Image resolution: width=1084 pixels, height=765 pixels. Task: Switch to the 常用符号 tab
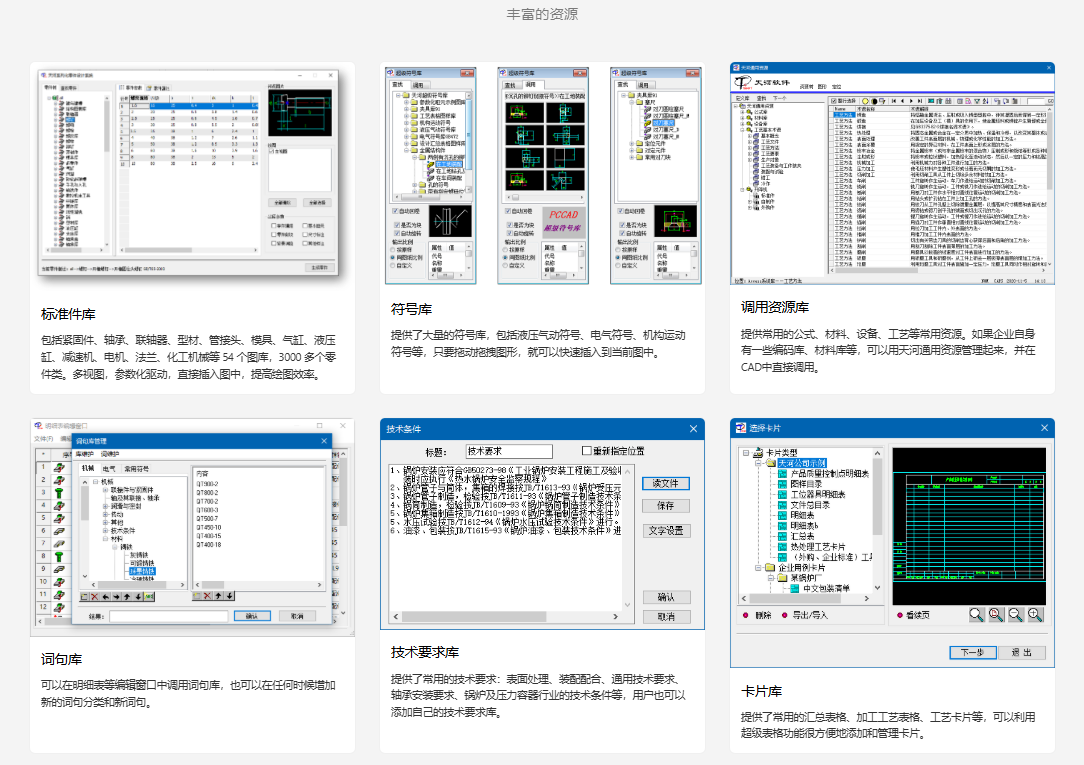tap(136, 469)
